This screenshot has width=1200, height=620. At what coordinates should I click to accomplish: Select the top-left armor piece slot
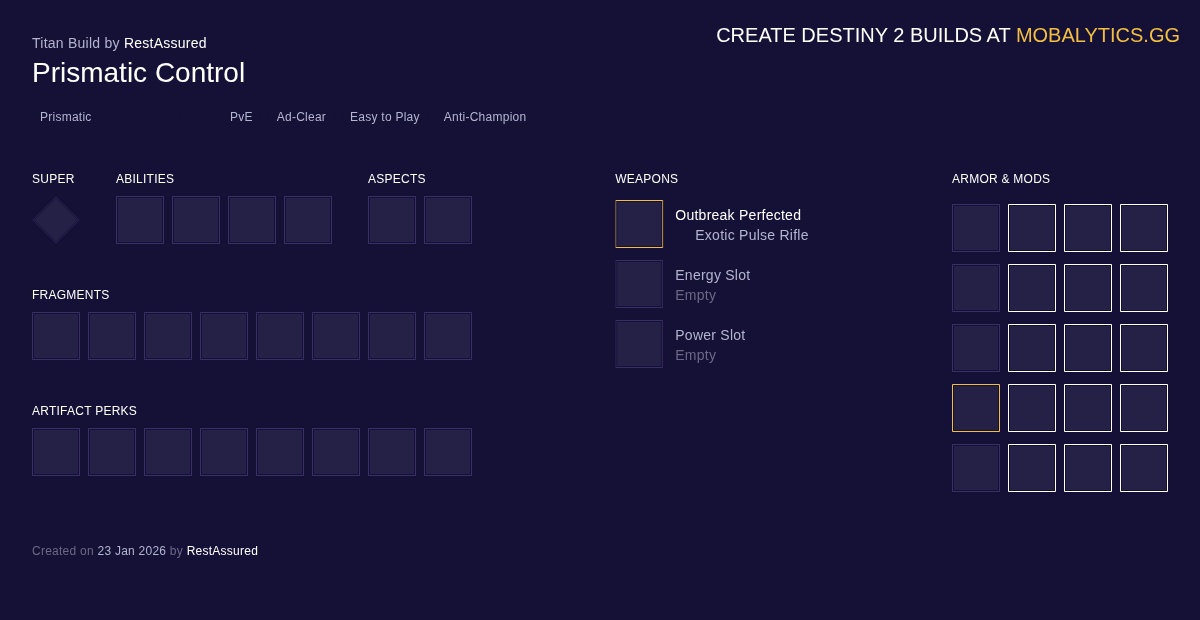pyautogui.click(x=976, y=228)
